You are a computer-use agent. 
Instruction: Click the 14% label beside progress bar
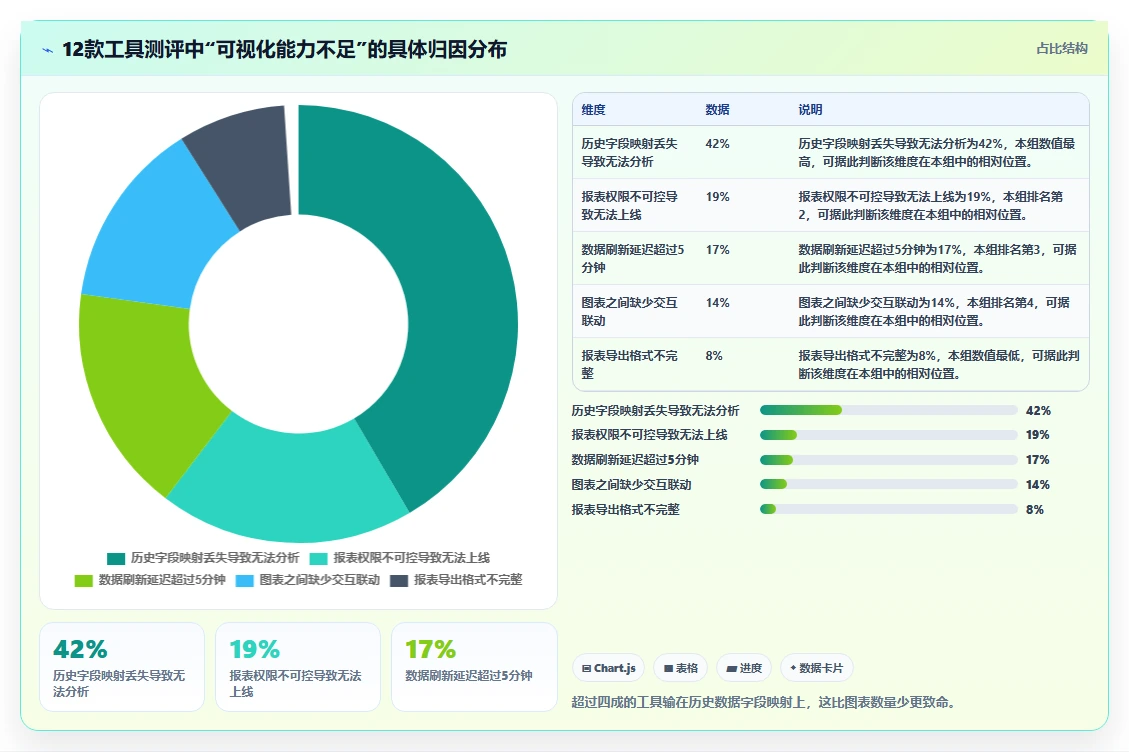click(1038, 485)
